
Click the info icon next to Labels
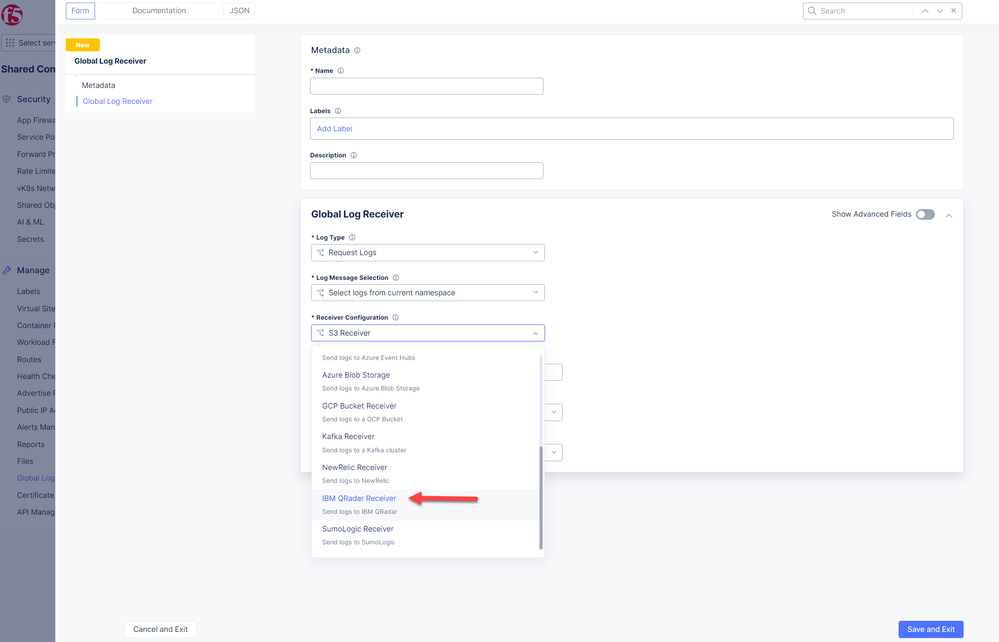coord(338,111)
